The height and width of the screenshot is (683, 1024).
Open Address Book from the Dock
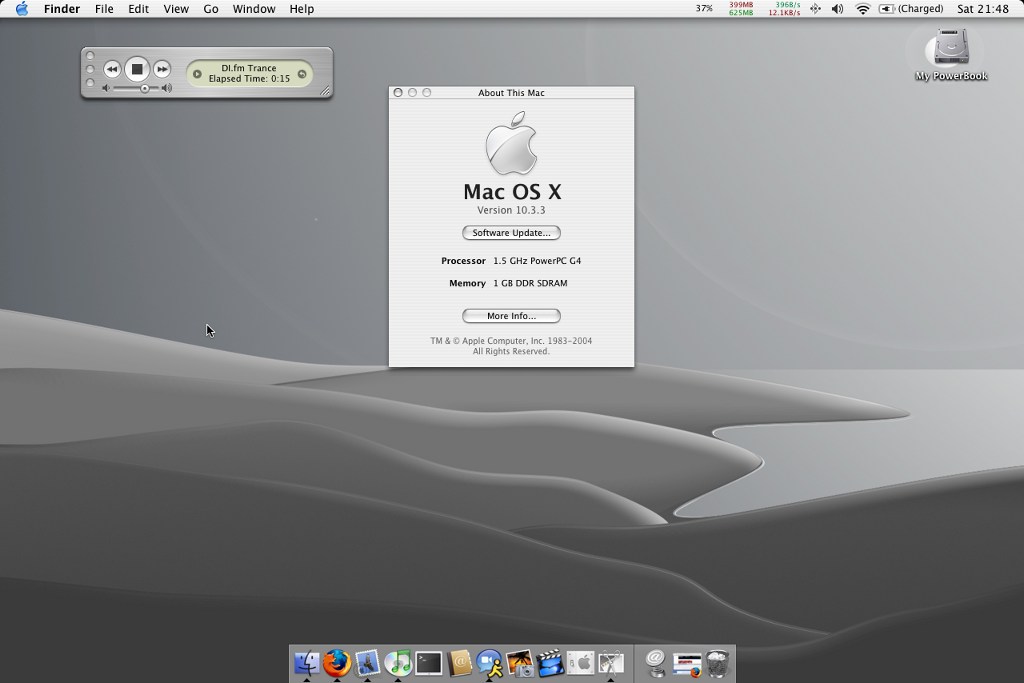click(x=460, y=662)
